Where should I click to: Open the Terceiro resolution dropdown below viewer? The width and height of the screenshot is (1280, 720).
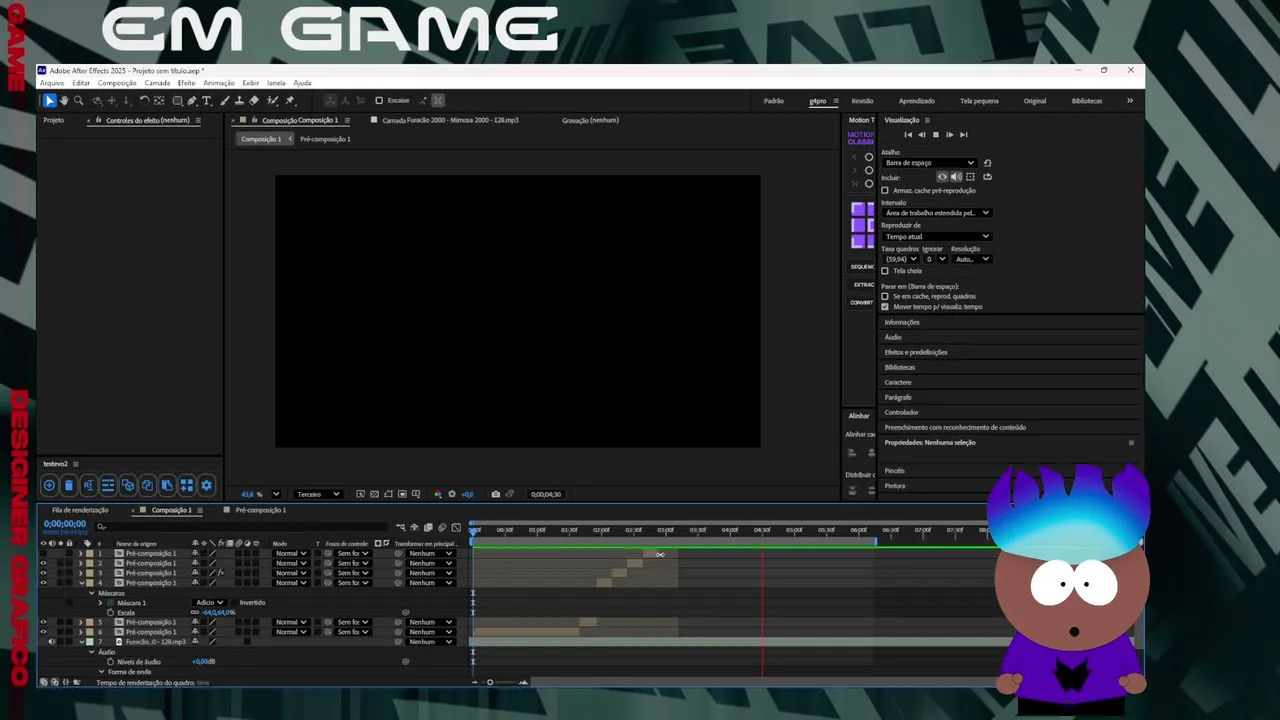point(318,494)
